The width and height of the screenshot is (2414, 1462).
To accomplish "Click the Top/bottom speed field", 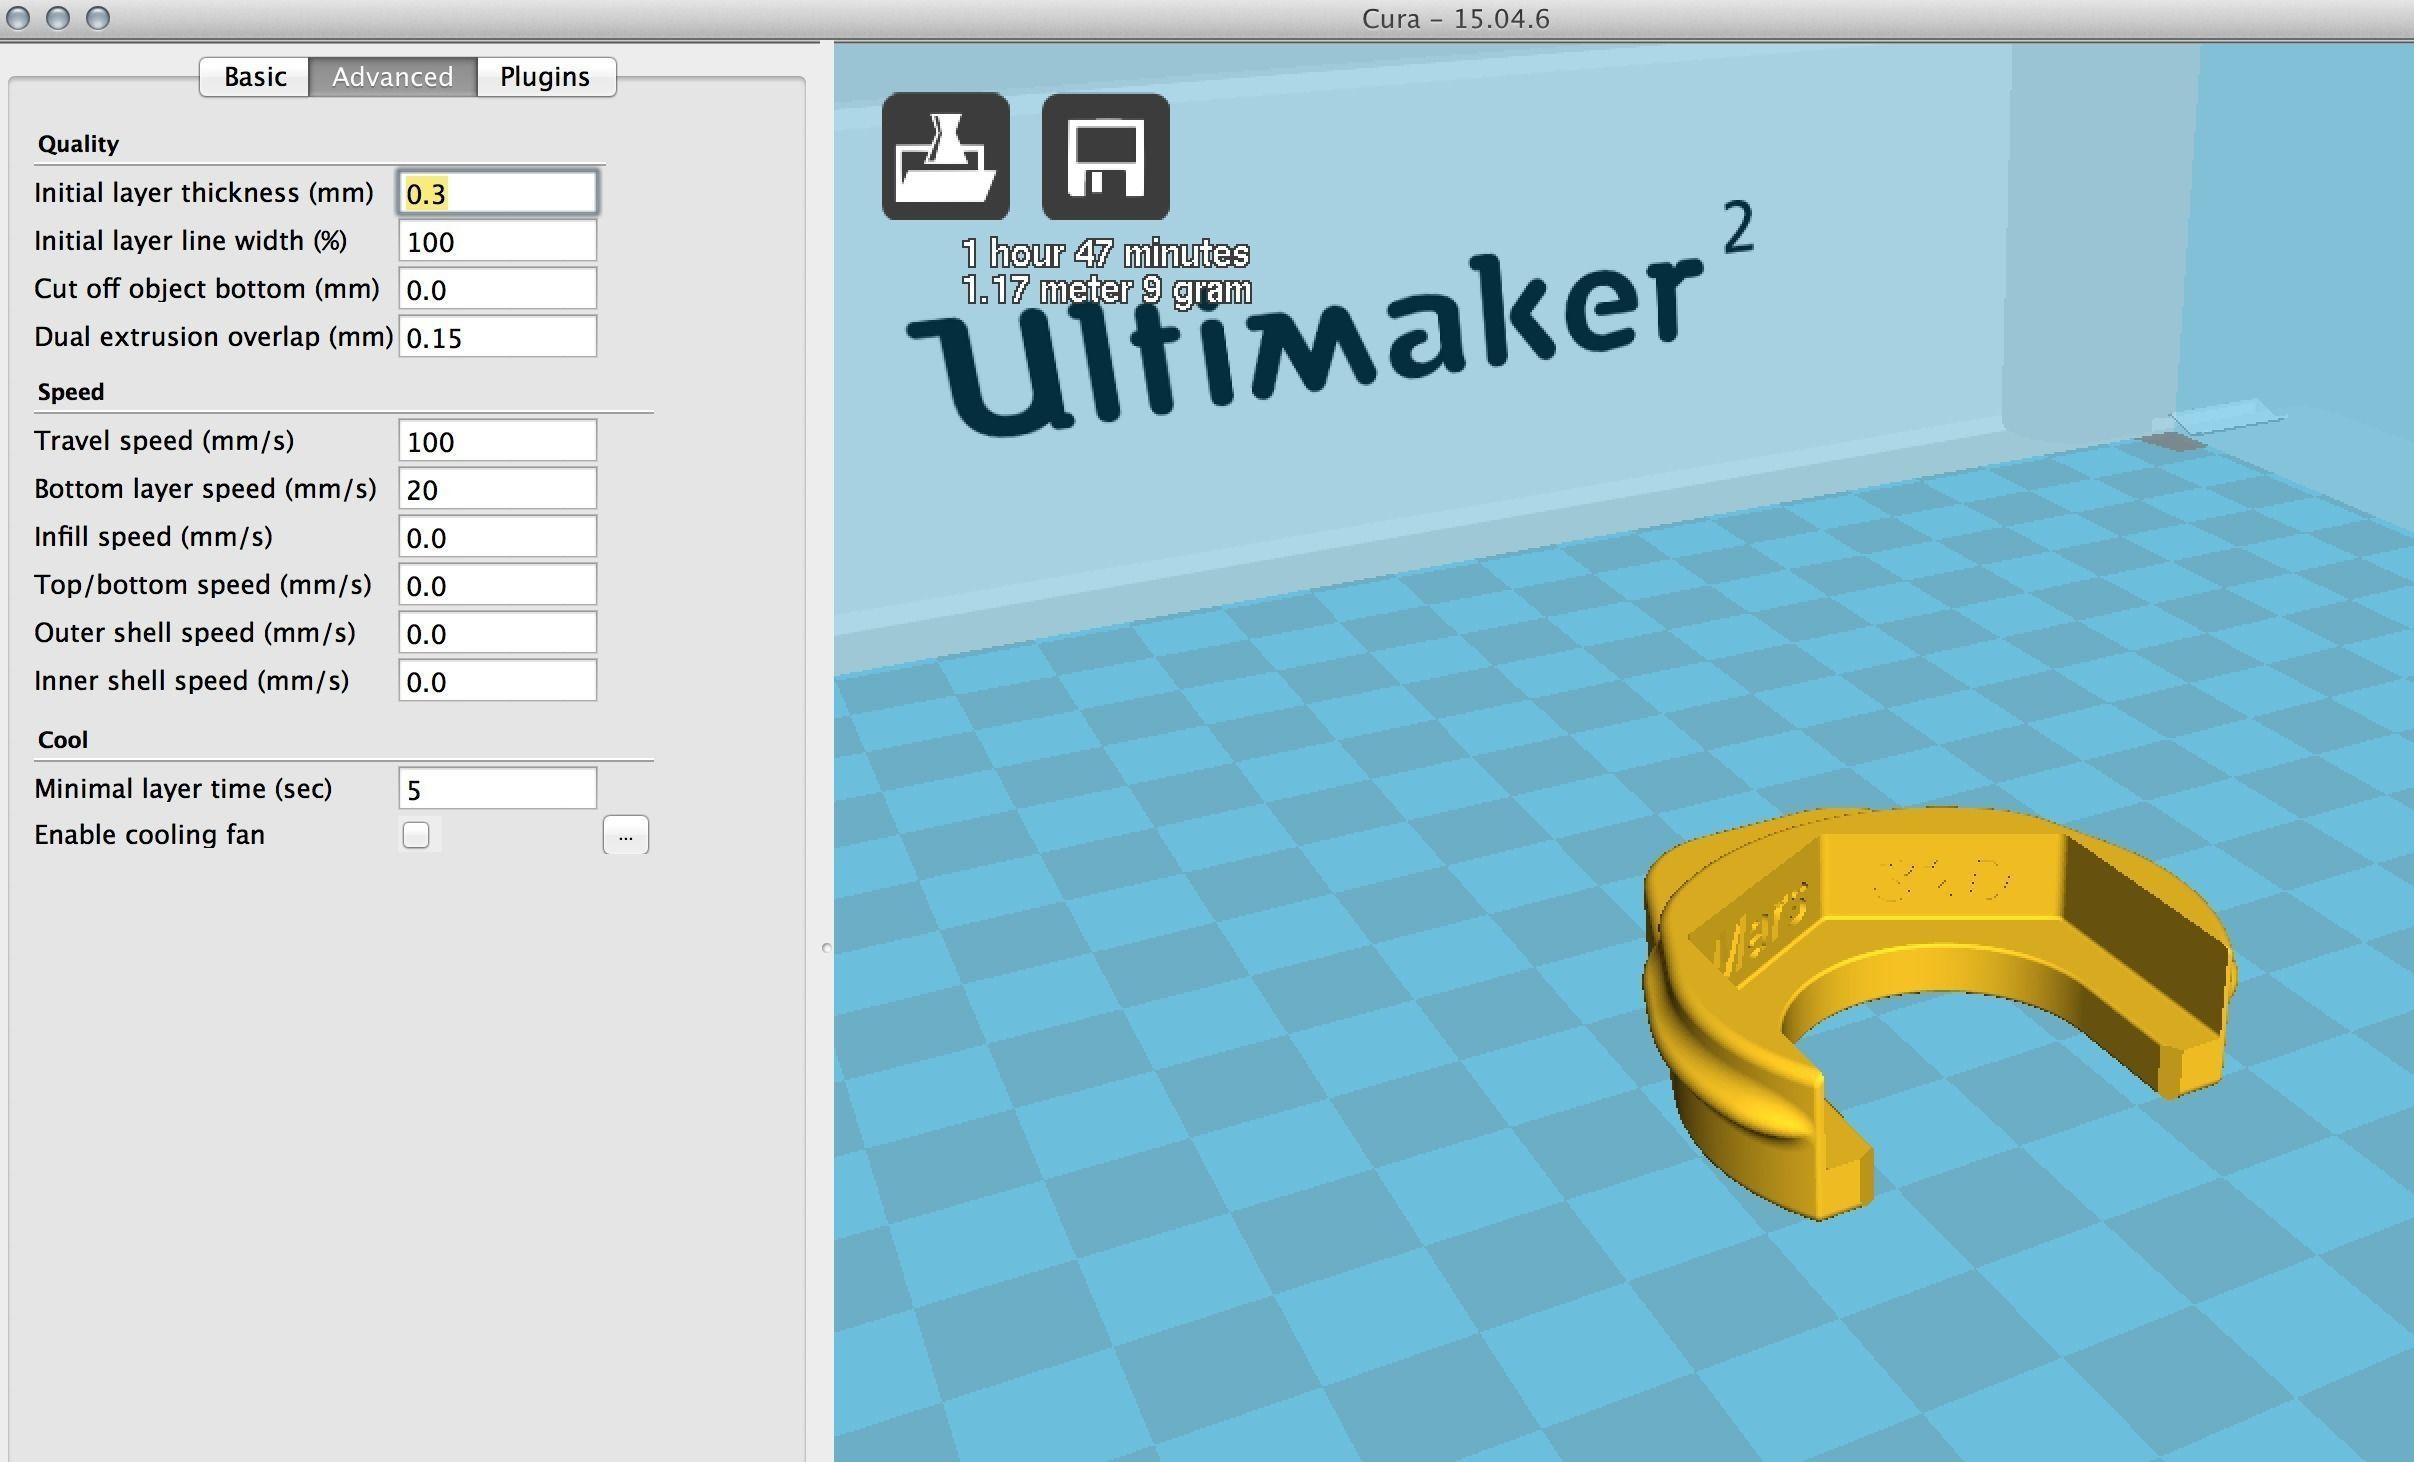I will tap(497, 585).
